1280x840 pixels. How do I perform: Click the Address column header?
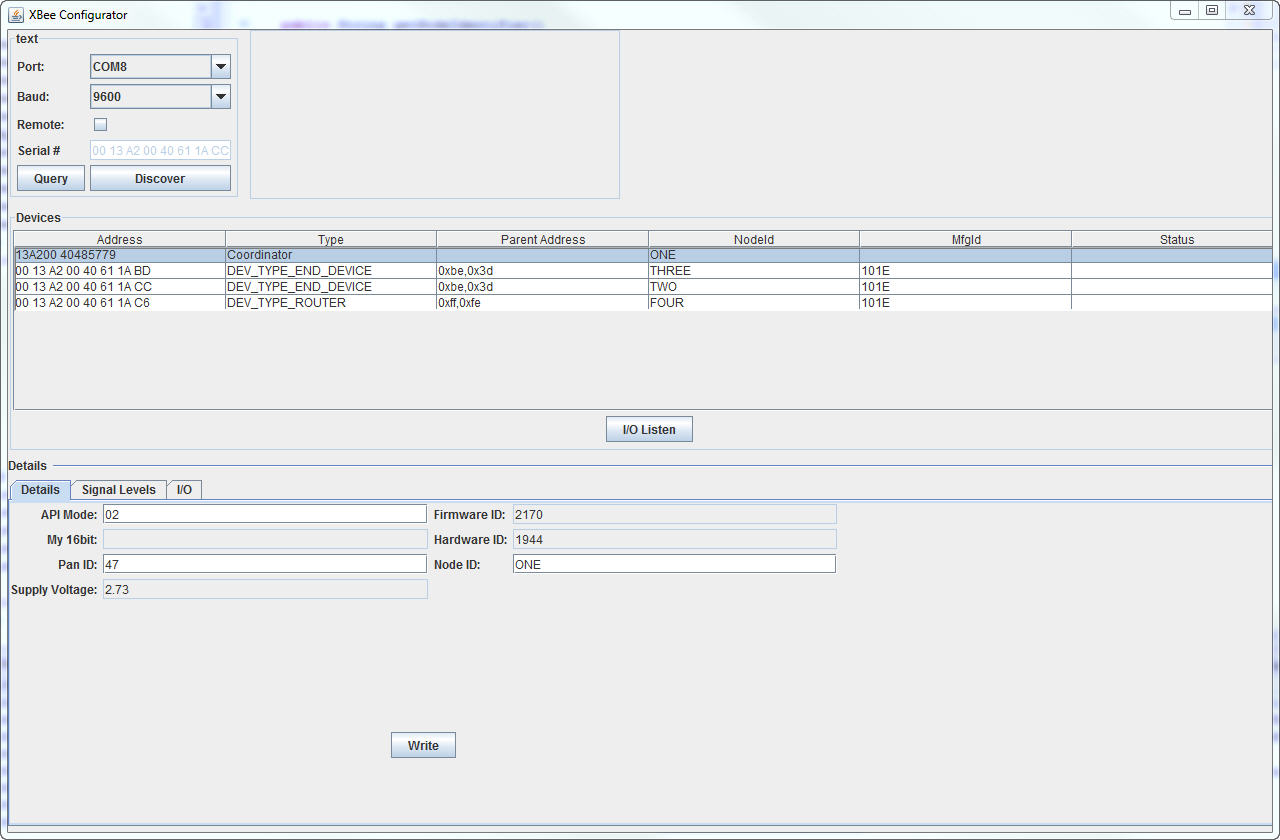click(x=119, y=240)
